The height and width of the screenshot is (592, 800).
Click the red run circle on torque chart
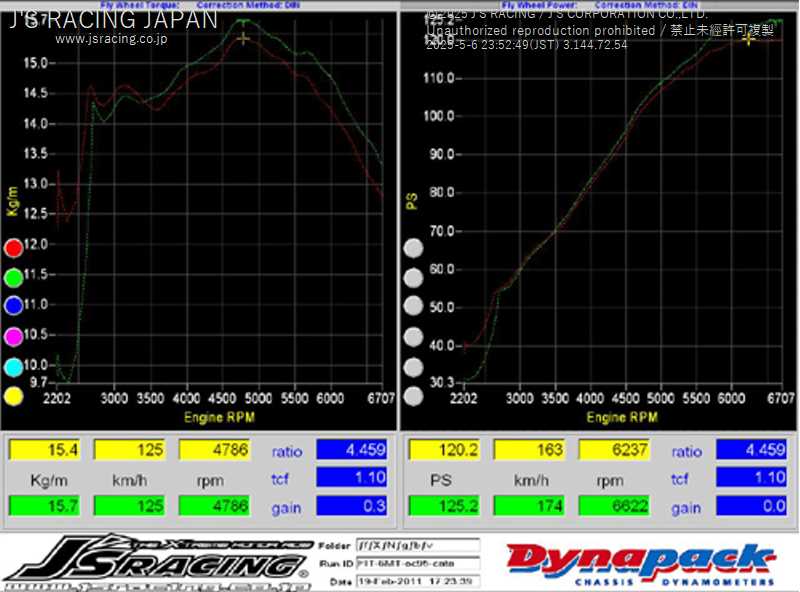click(14, 248)
